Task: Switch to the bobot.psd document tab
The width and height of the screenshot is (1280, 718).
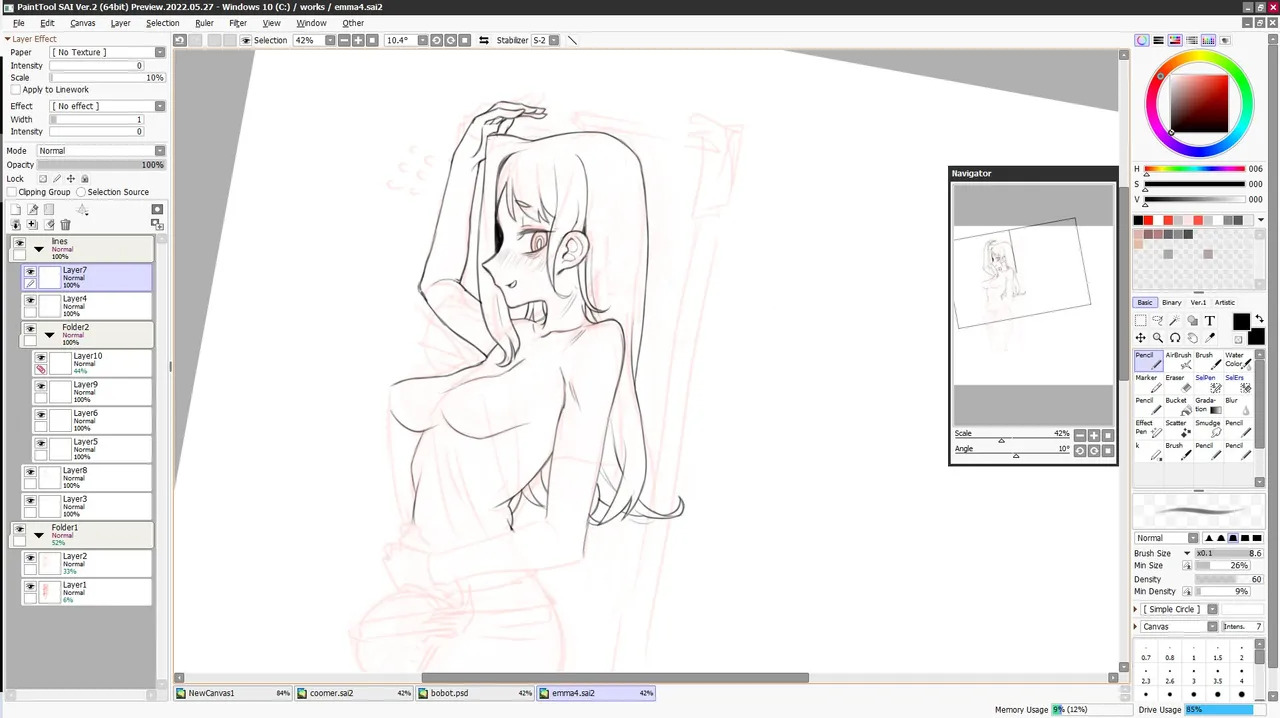Action: (x=475, y=693)
